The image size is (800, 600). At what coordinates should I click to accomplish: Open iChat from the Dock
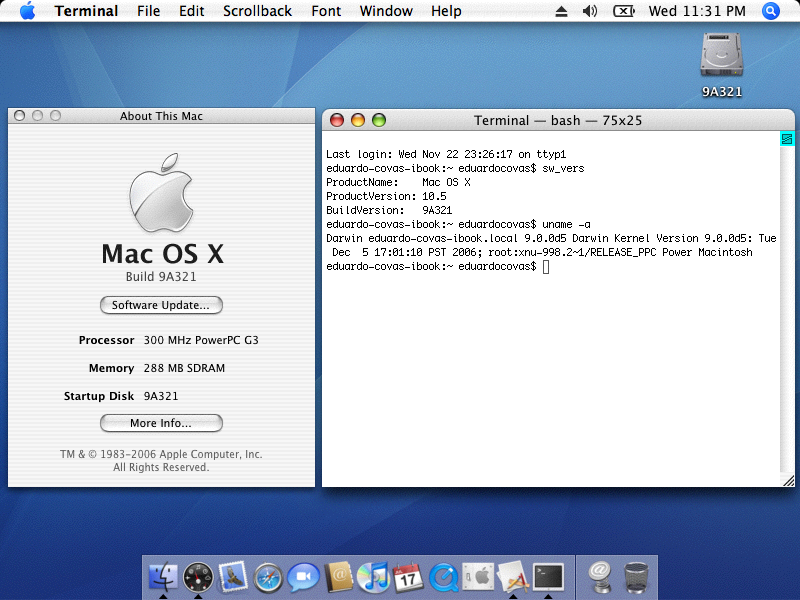click(x=303, y=576)
